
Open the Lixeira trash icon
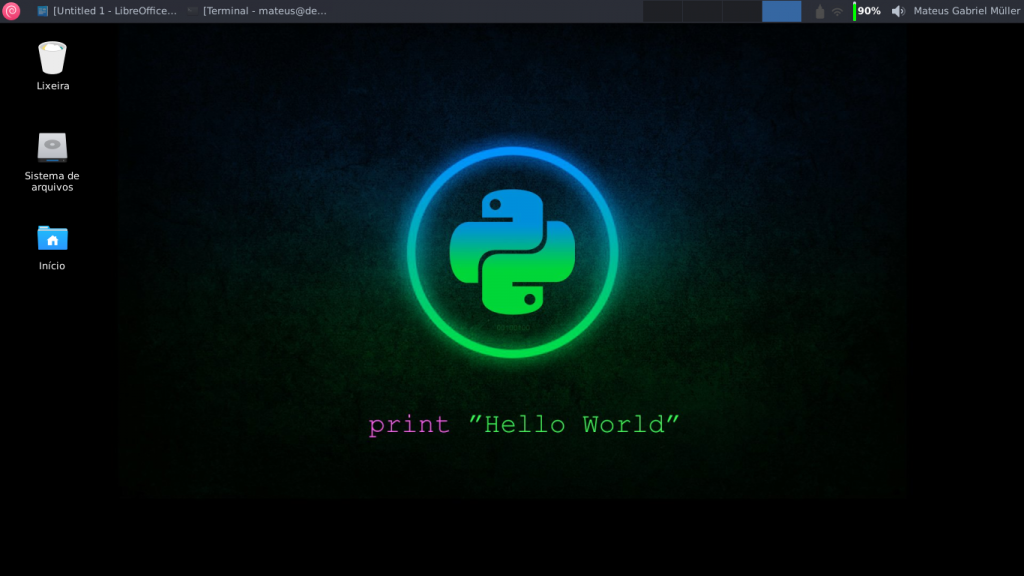click(x=52, y=58)
